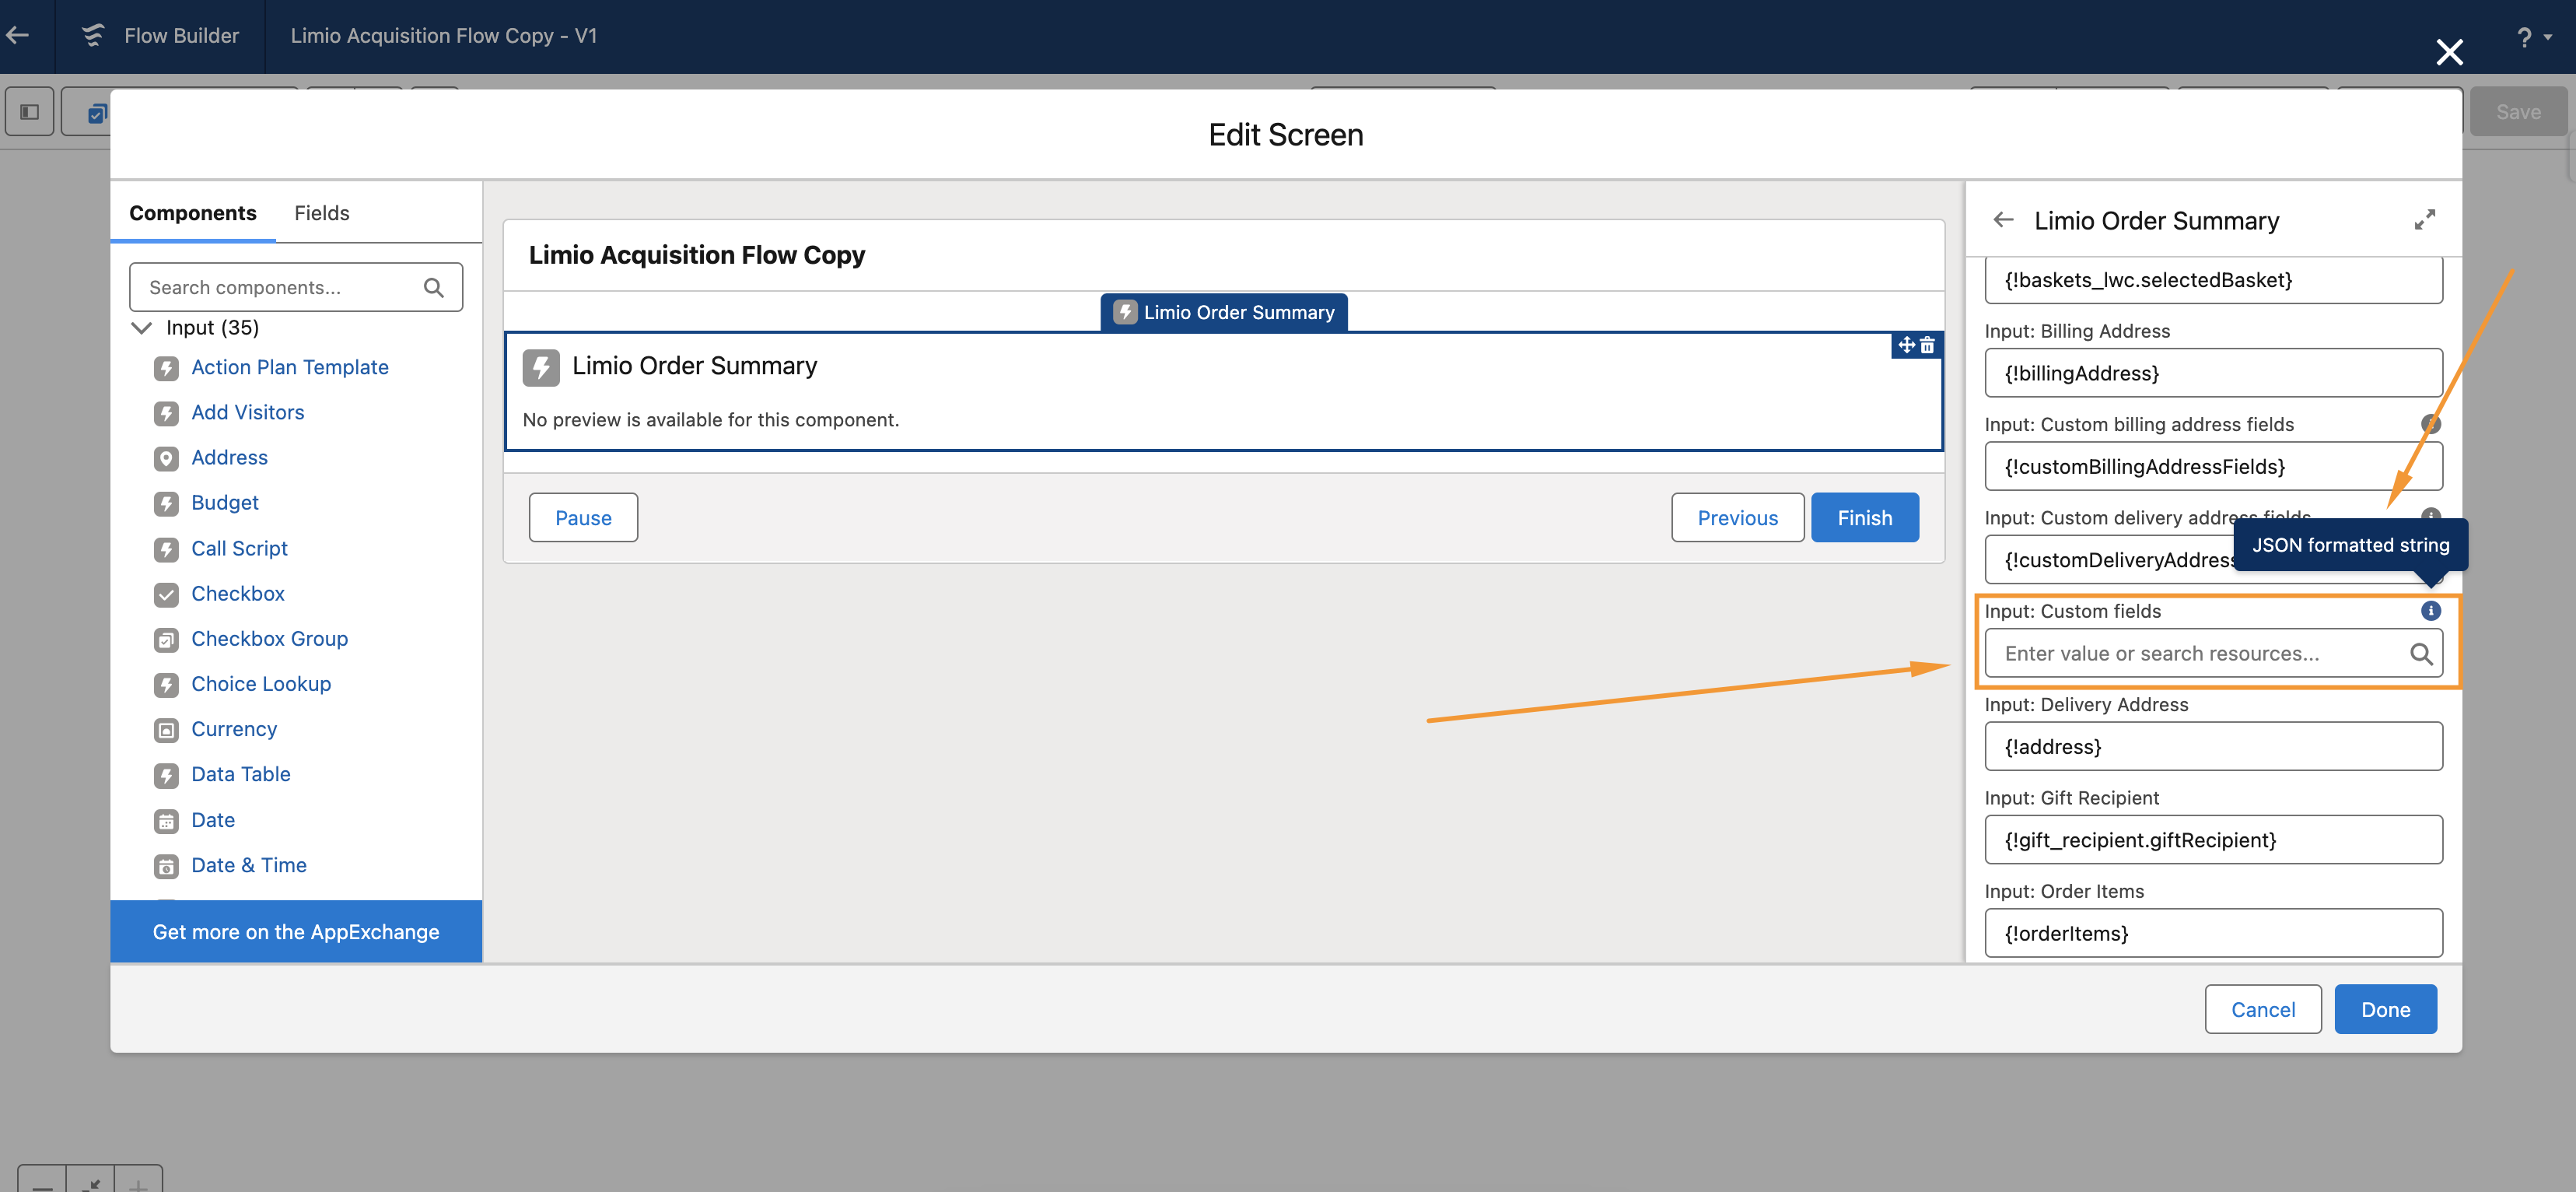
Task: Select the Add Visitors component label
Action: coord(248,412)
